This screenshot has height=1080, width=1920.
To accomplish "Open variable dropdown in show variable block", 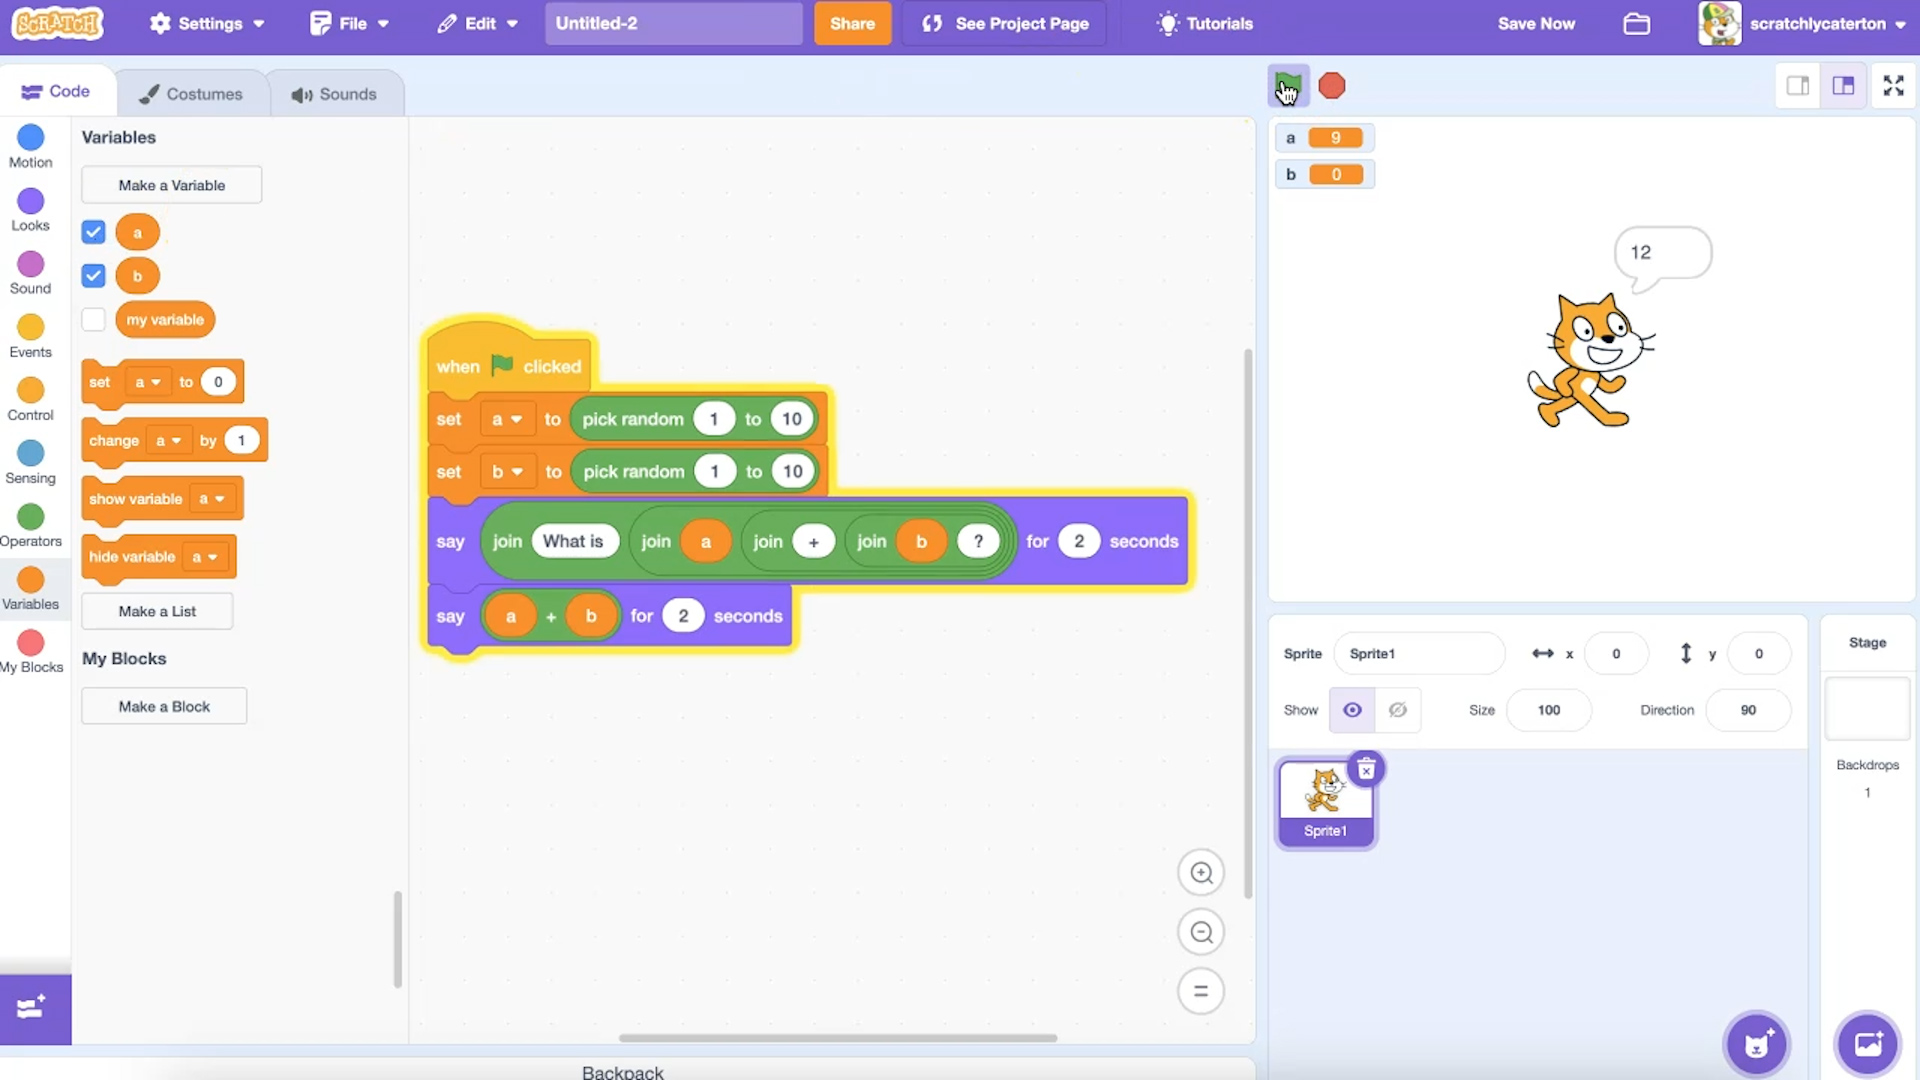I will (211, 499).
